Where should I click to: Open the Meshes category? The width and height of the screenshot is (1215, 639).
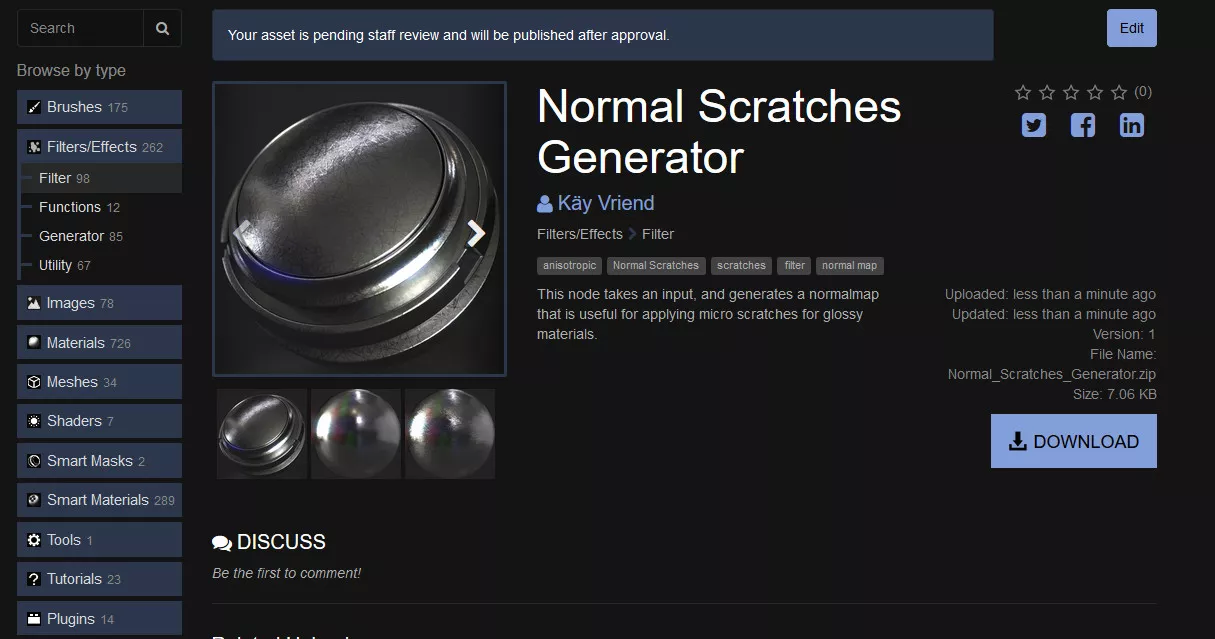point(99,382)
